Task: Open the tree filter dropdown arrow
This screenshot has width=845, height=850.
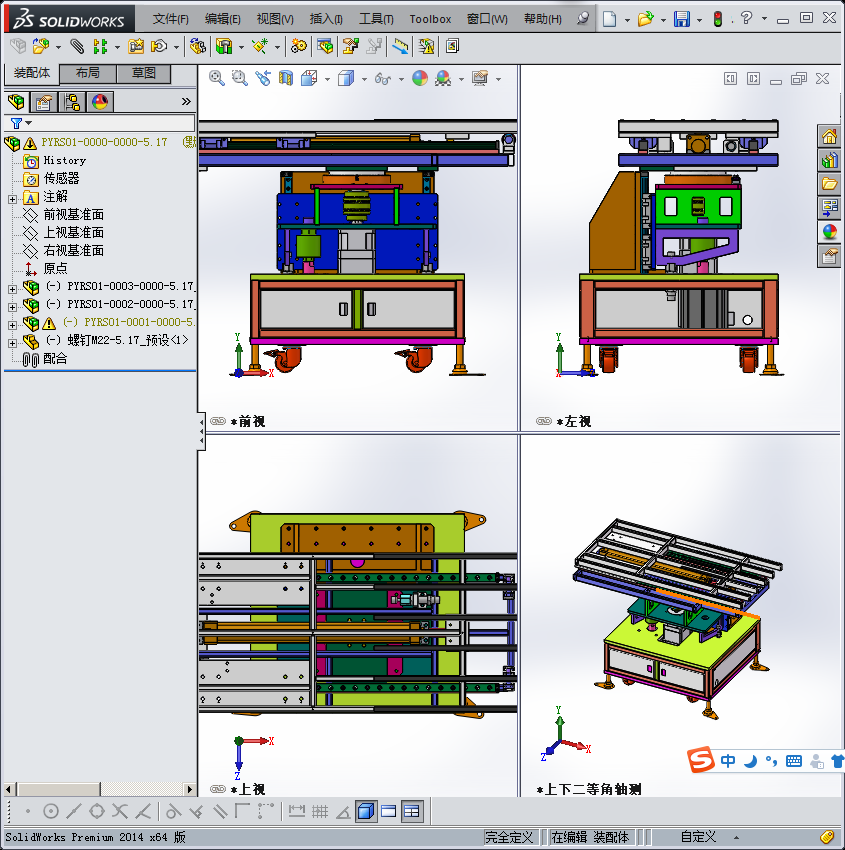Action: tap(29, 123)
